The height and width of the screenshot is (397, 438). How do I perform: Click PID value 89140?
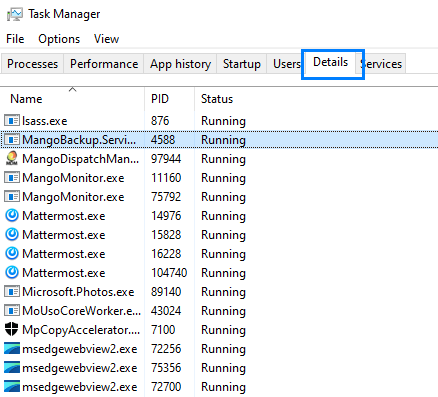(x=166, y=292)
